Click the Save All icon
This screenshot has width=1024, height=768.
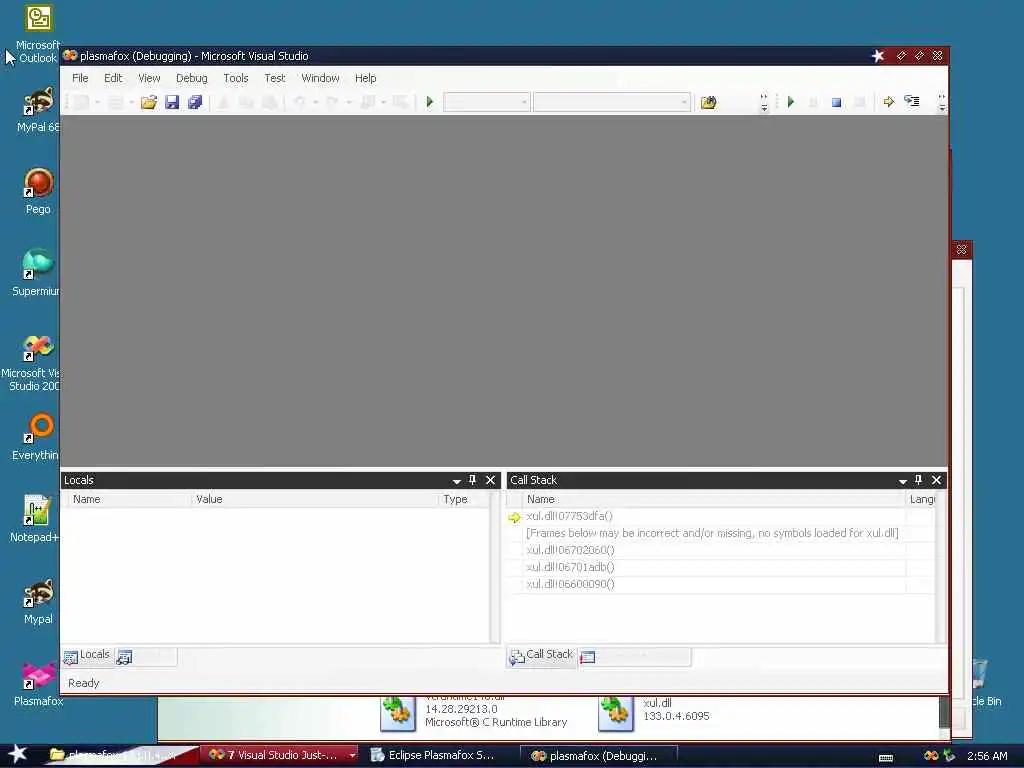195,102
